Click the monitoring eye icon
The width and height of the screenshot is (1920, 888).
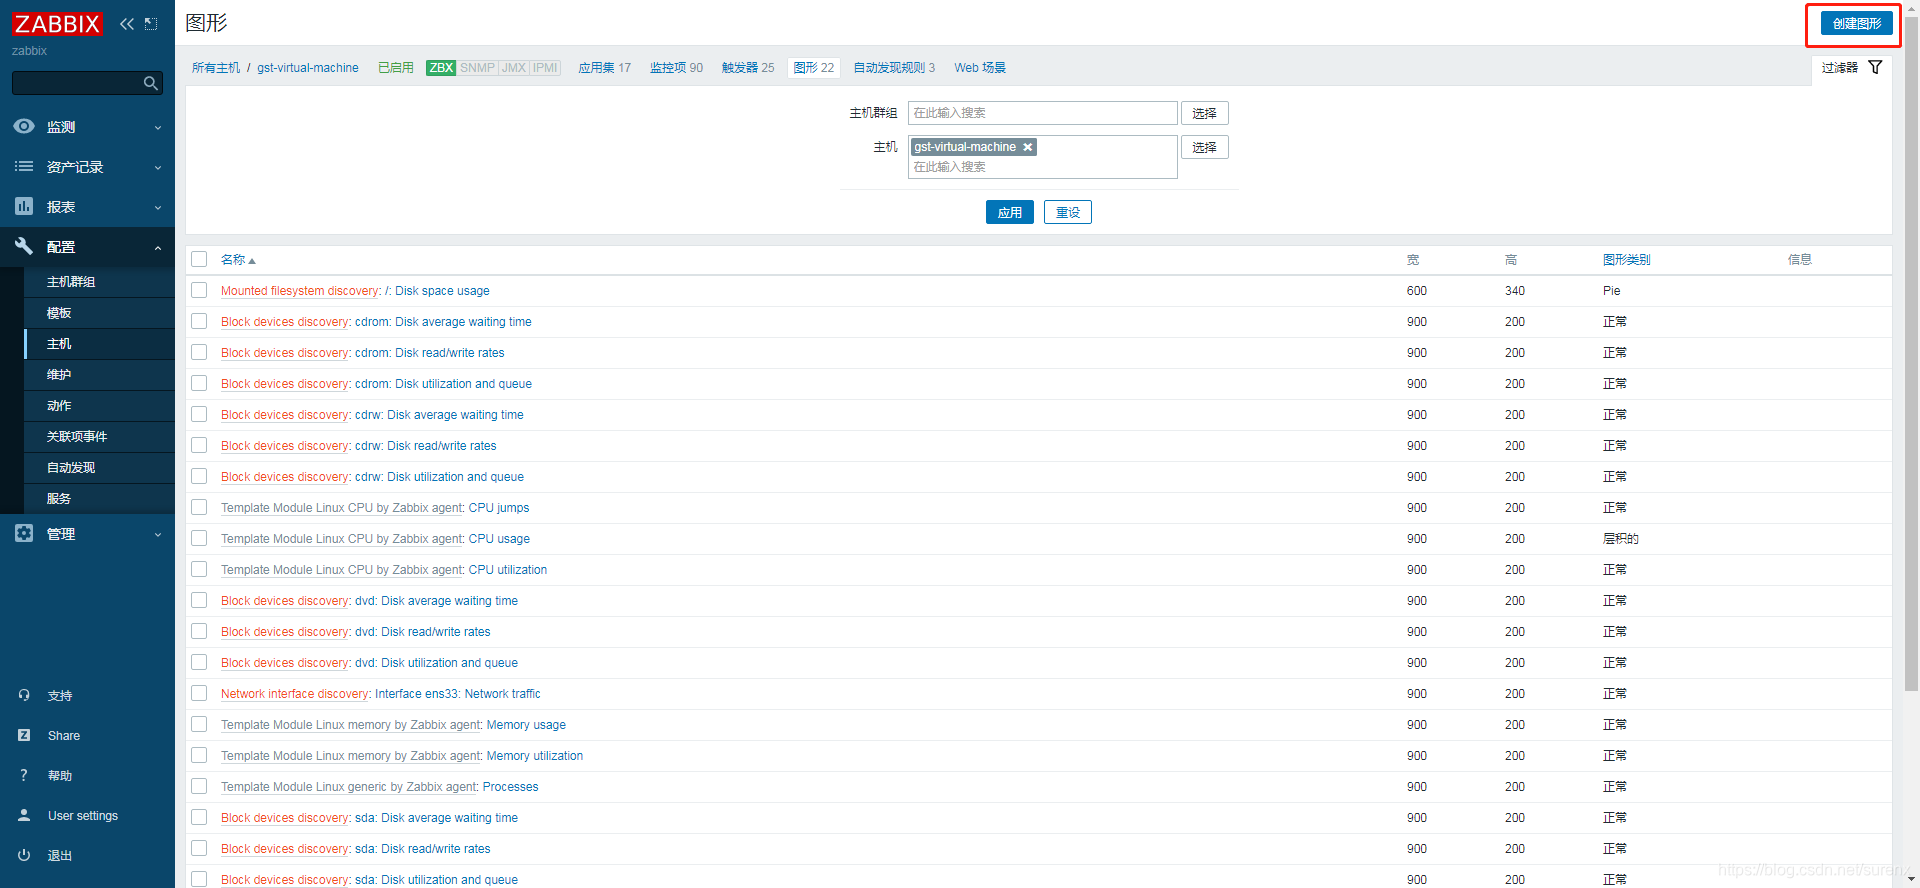24,126
